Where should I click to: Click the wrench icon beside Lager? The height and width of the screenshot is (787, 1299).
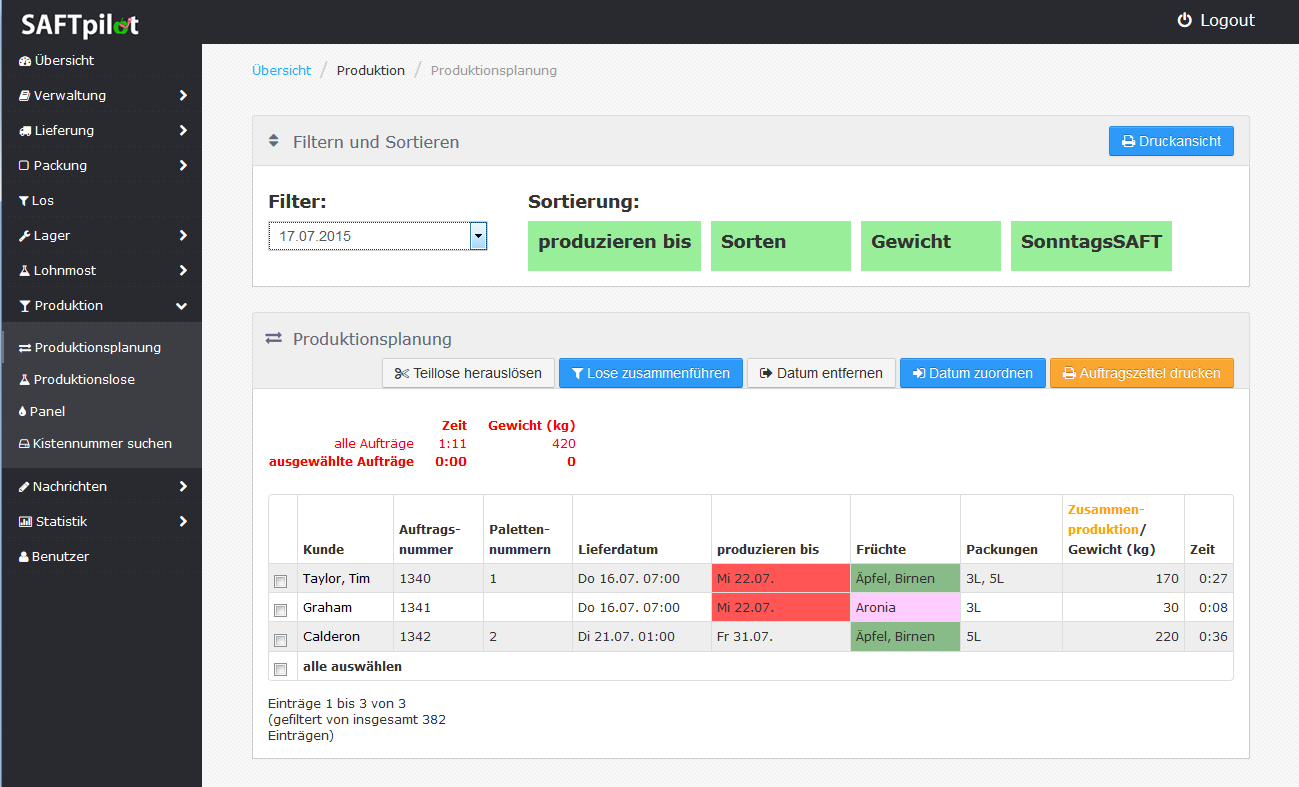point(25,236)
